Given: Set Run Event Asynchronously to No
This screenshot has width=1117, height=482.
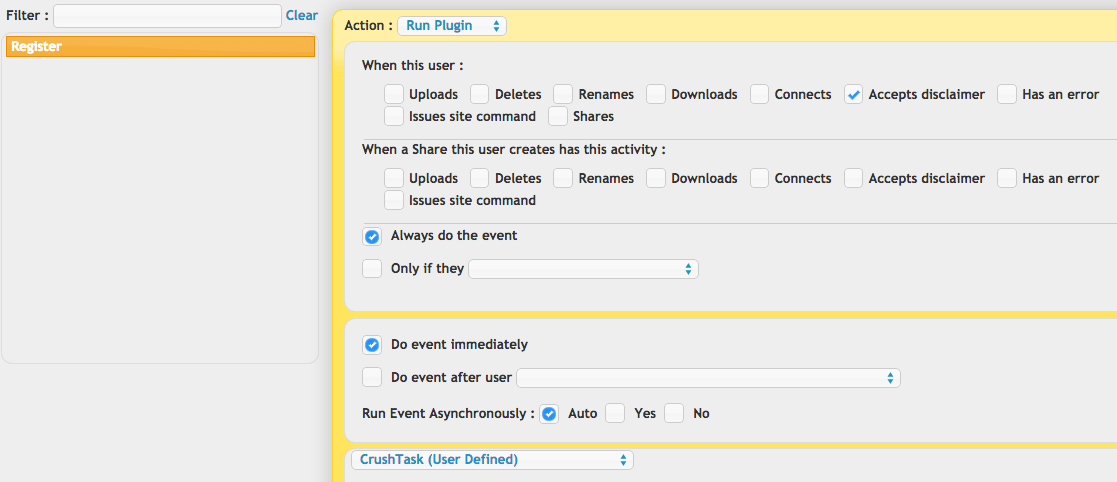Looking at the screenshot, I should [674, 414].
